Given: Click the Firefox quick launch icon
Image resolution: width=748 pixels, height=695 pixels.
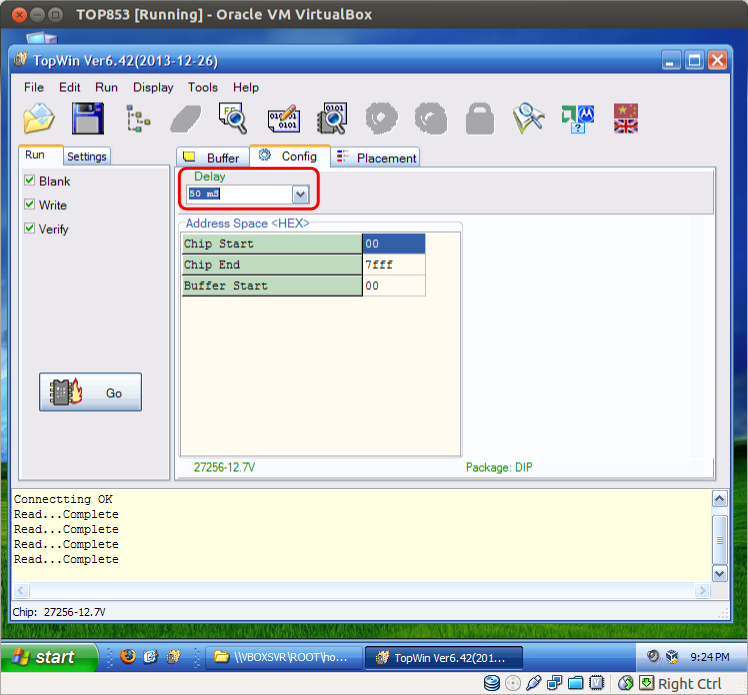Looking at the screenshot, I should [128, 657].
